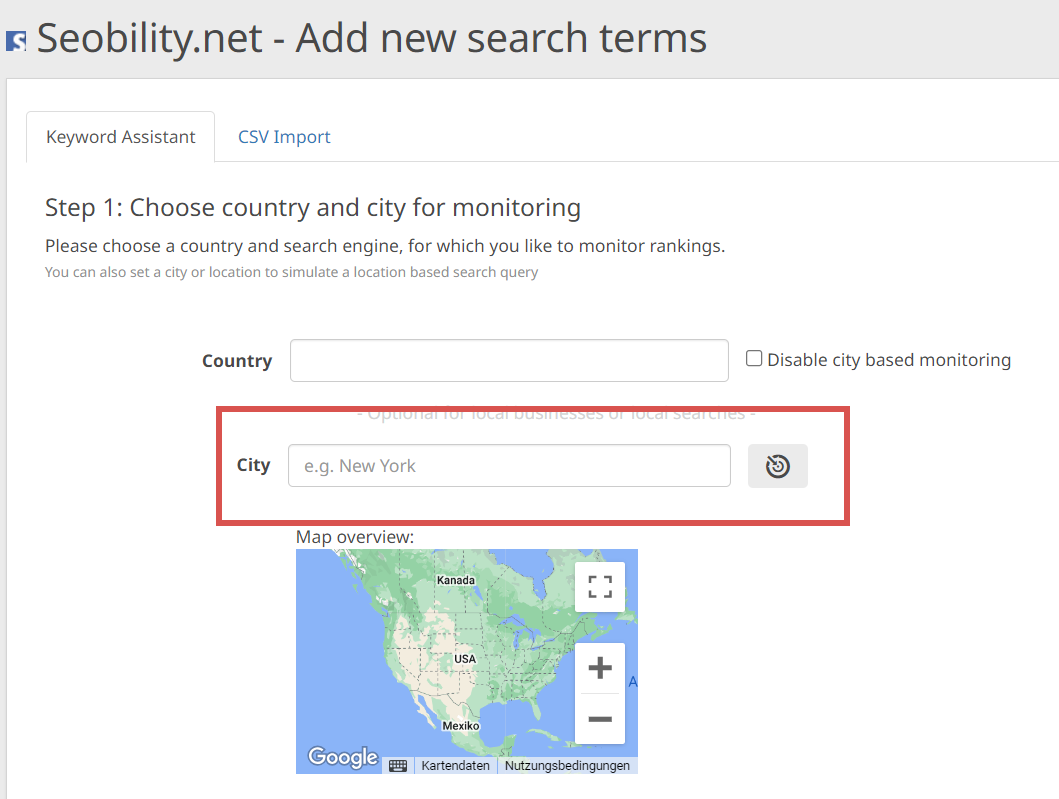Image resolution: width=1059 pixels, height=799 pixels.
Task: Open the CSV Import tab
Action: (x=284, y=137)
